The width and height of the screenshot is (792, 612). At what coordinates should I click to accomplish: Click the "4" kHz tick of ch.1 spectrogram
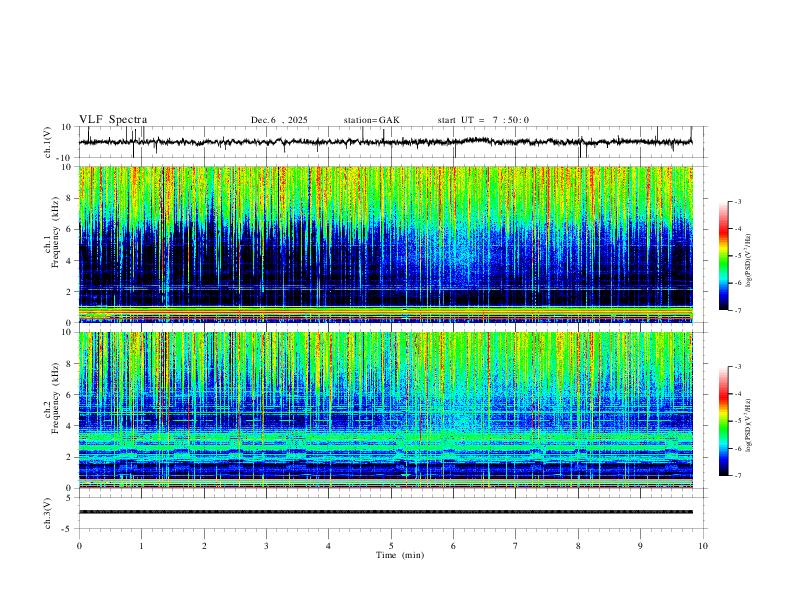pyautogui.click(x=69, y=260)
